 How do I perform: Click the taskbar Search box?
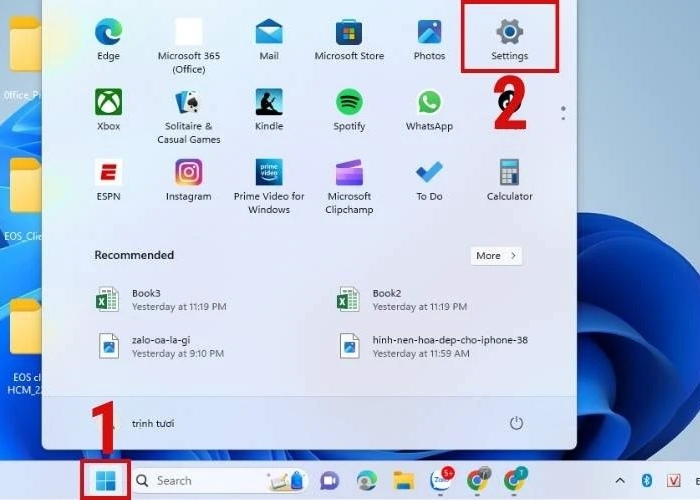point(200,481)
